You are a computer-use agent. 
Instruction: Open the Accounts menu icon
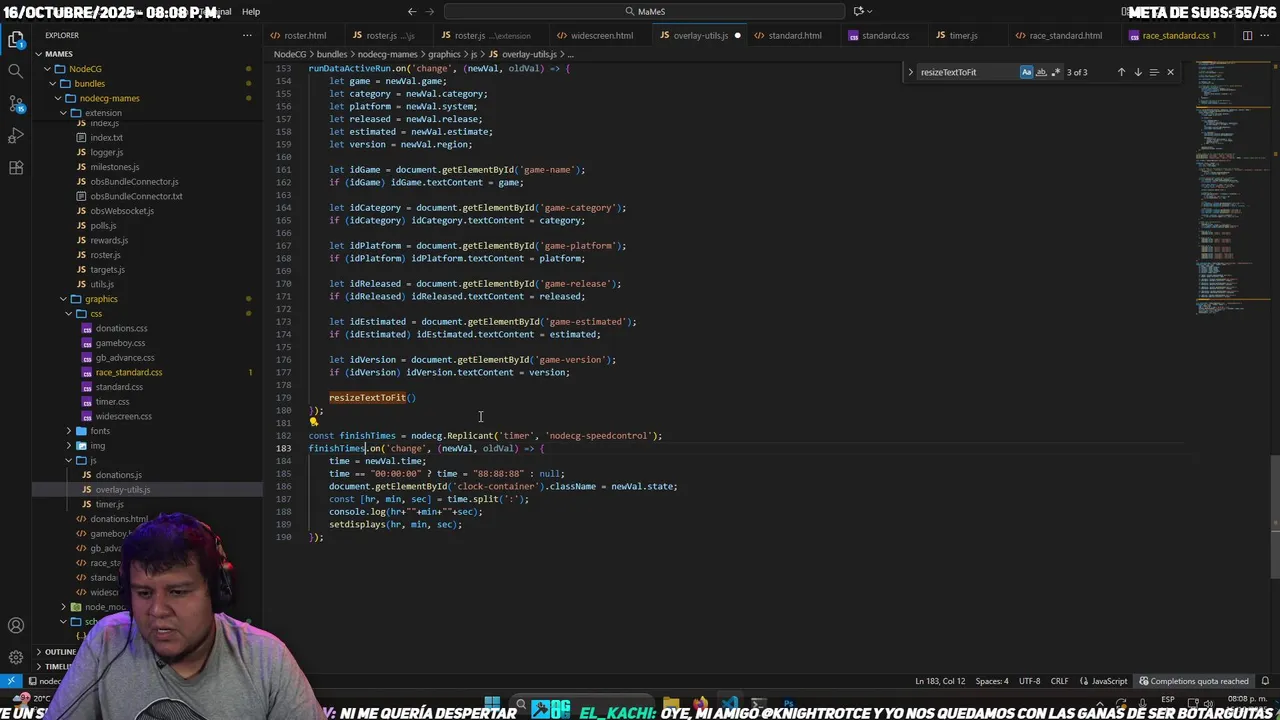tap(16, 626)
